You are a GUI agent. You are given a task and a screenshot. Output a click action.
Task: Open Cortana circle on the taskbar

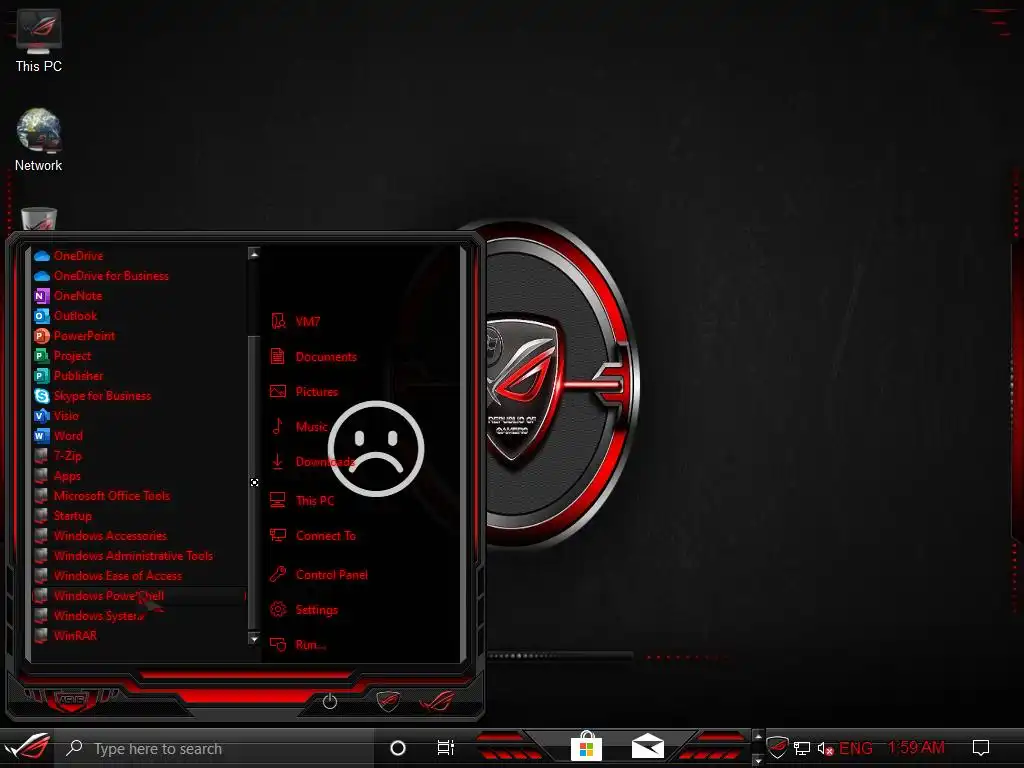click(x=398, y=748)
